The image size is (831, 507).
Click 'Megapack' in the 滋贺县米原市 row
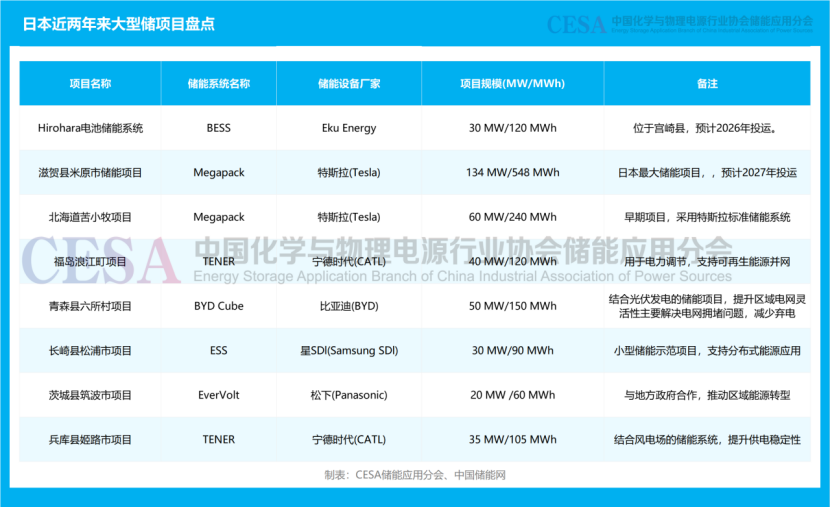(x=218, y=173)
